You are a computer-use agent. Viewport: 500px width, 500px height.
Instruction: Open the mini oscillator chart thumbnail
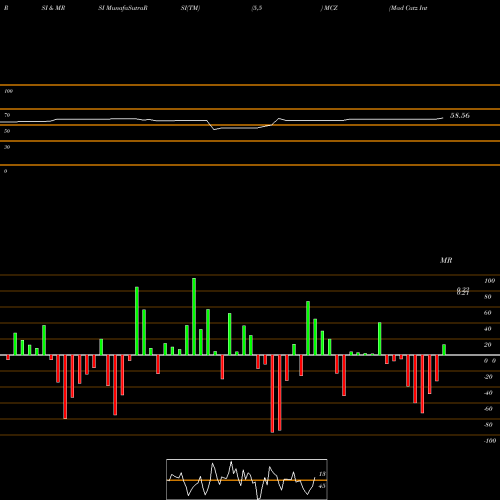(247, 479)
